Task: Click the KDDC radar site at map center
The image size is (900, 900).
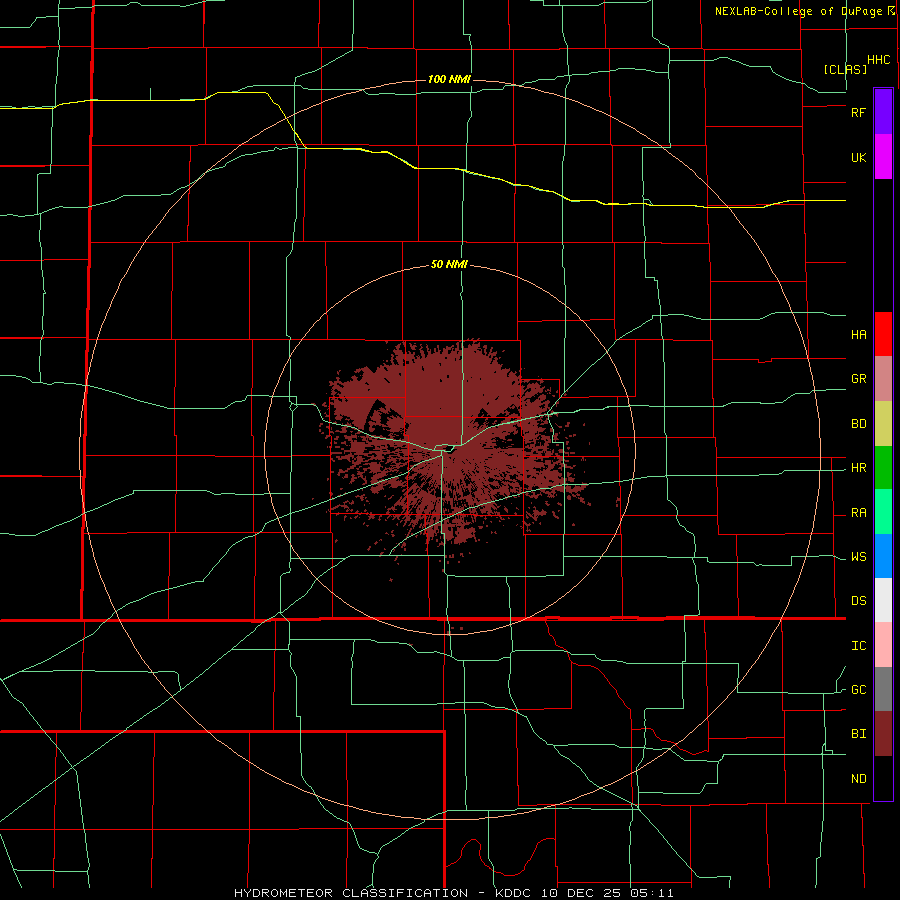Action: pos(449,449)
